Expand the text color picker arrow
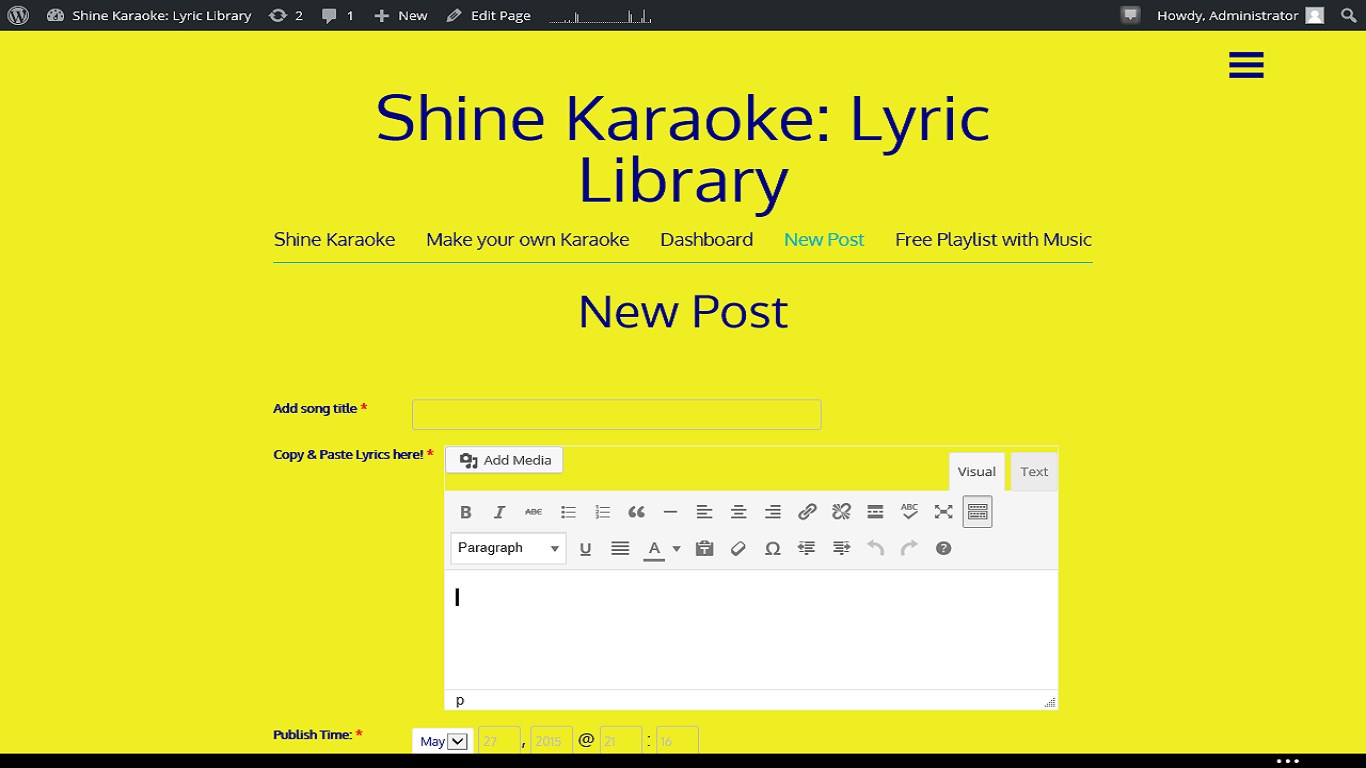The width and height of the screenshot is (1366, 768). click(676, 548)
